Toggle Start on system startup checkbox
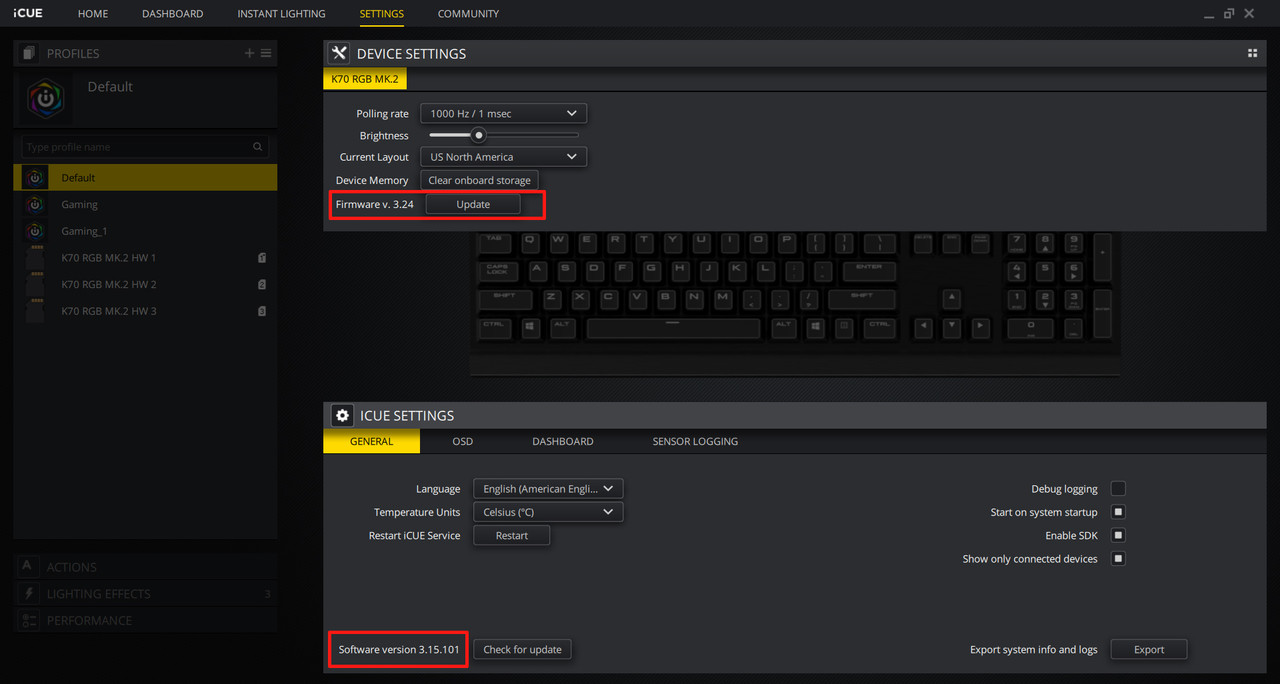1280x684 pixels. coord(1118,512)
